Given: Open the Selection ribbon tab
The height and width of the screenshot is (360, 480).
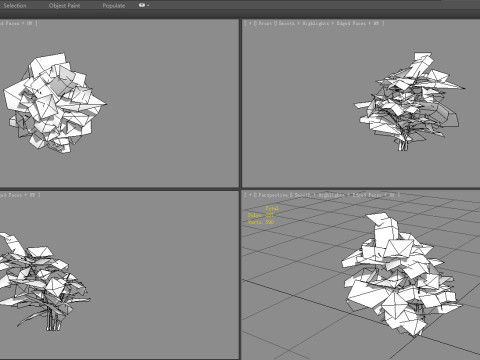Looking at the screenshot, I should click(15, 6).
